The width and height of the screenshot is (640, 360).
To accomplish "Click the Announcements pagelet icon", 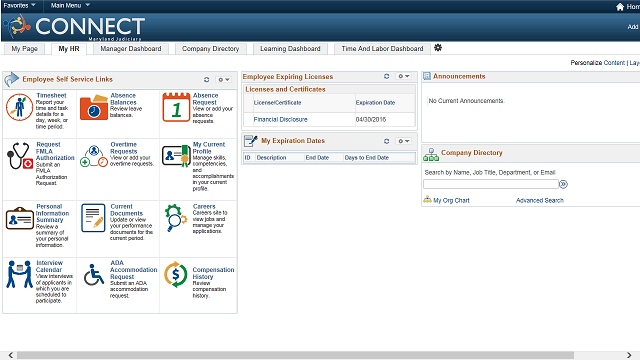I will 427,76.
